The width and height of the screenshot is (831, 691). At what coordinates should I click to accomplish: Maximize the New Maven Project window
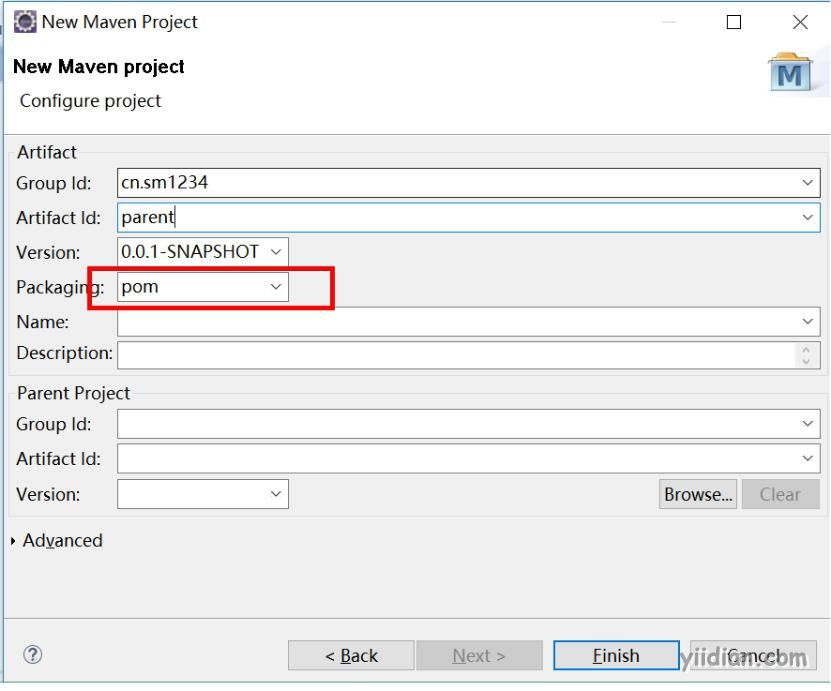(734, 22)
